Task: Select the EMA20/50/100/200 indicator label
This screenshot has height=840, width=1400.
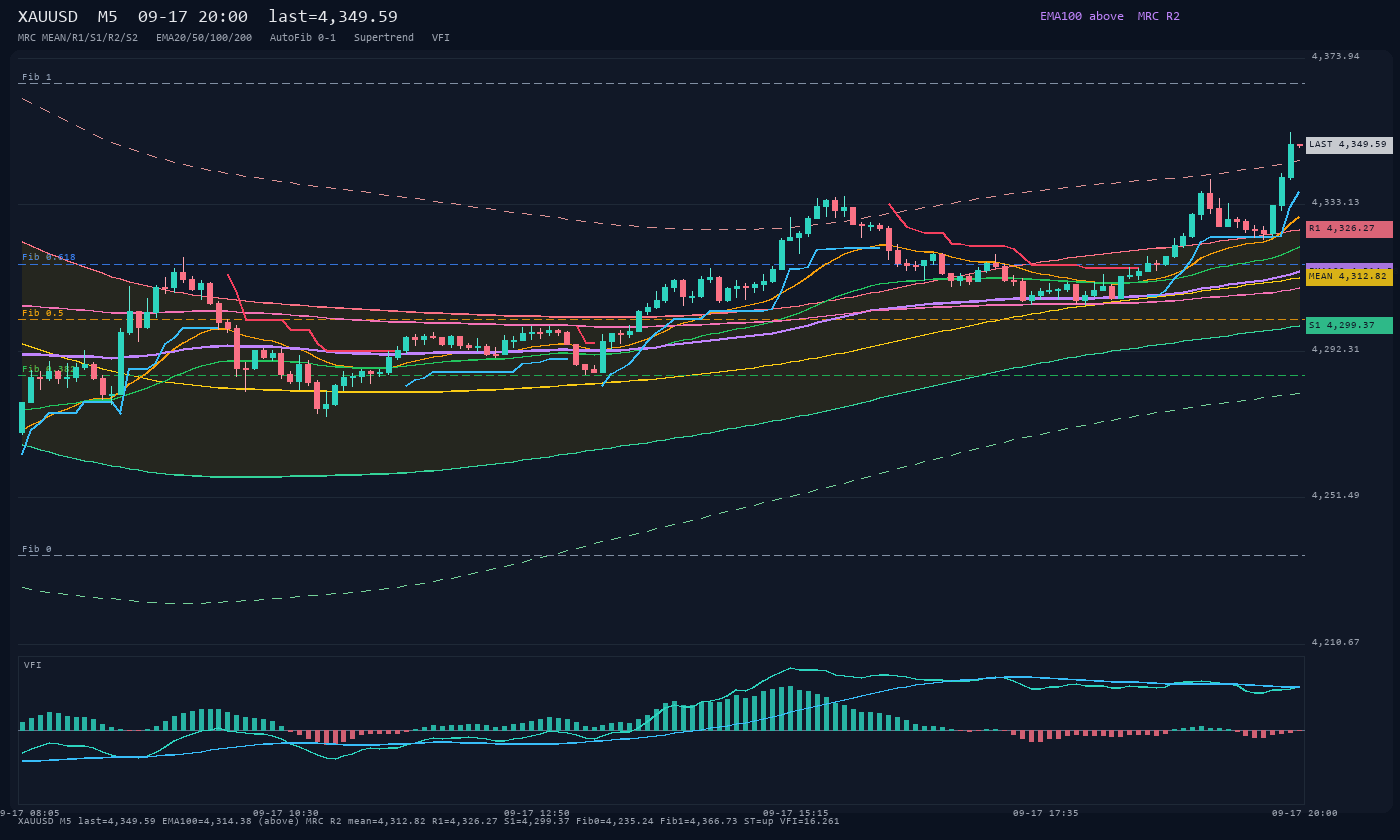Action: coord(204,37)
